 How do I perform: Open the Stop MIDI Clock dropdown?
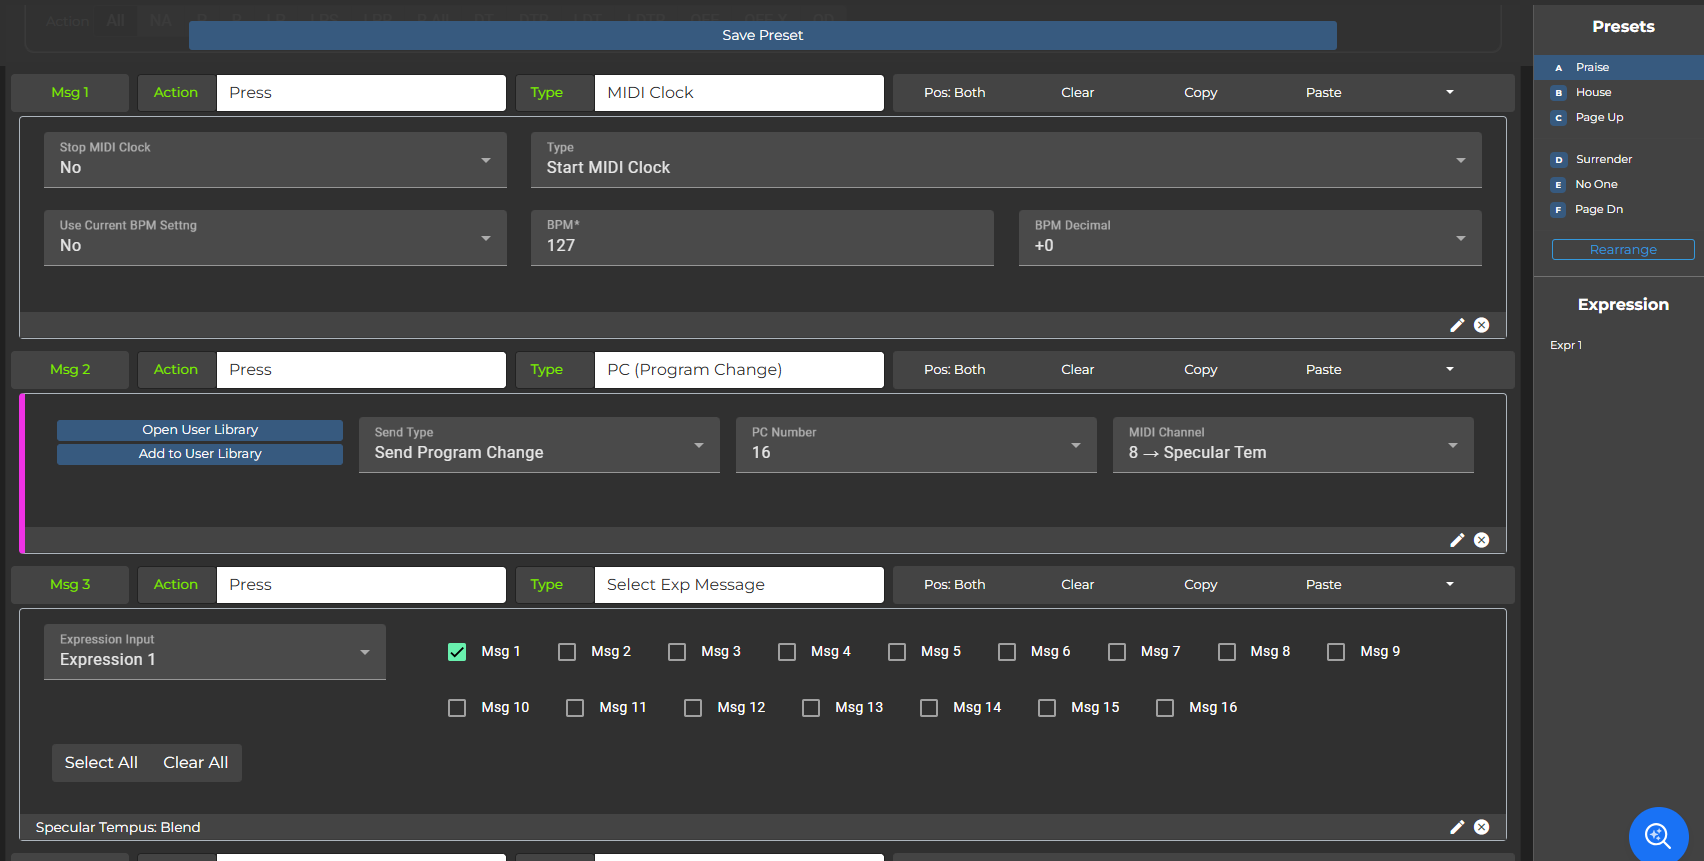275,160
